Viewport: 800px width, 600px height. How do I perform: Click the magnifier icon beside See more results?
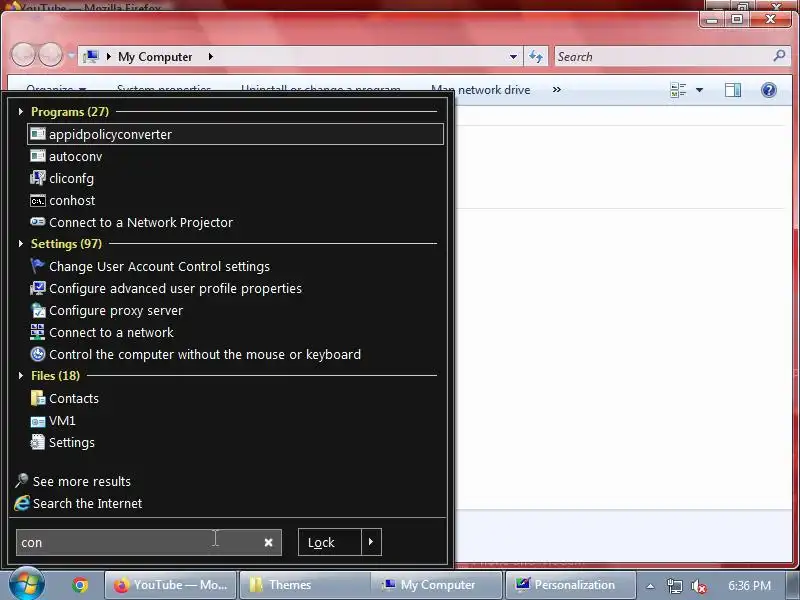(x=21, y=481)
